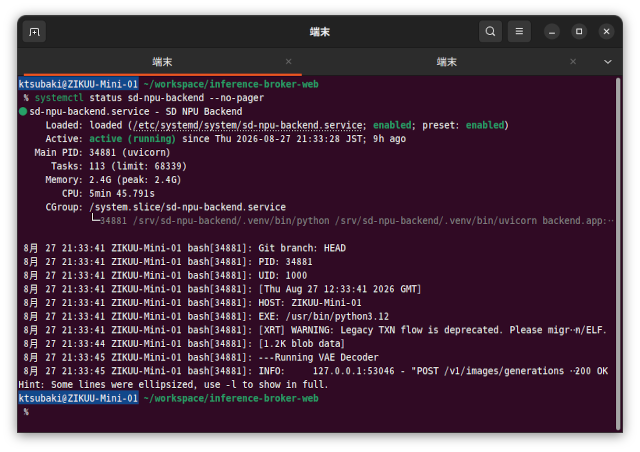Click the green service status dot
Viewport: 640px width, 452px height.
(x=23, y=111)
